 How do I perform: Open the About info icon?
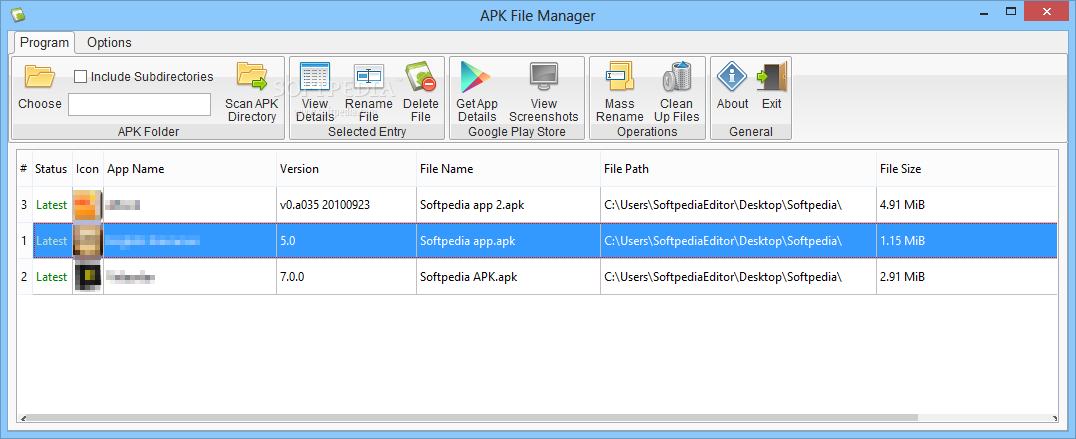733,77
